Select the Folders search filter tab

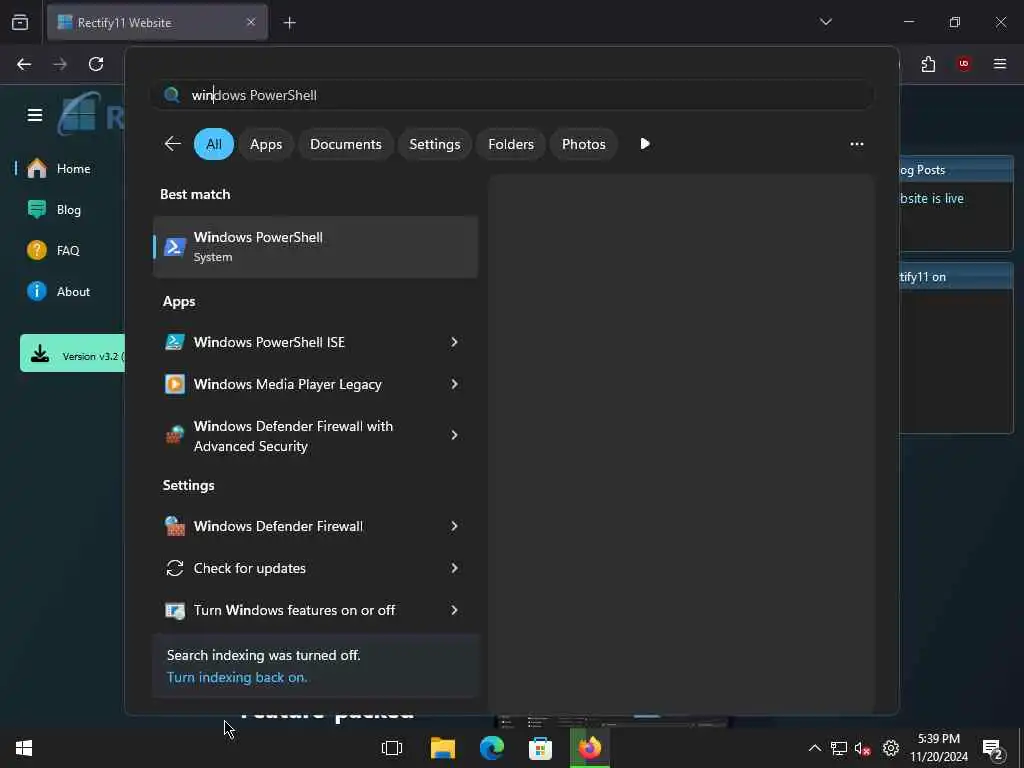pyautogui.click(x=511, y=144)
